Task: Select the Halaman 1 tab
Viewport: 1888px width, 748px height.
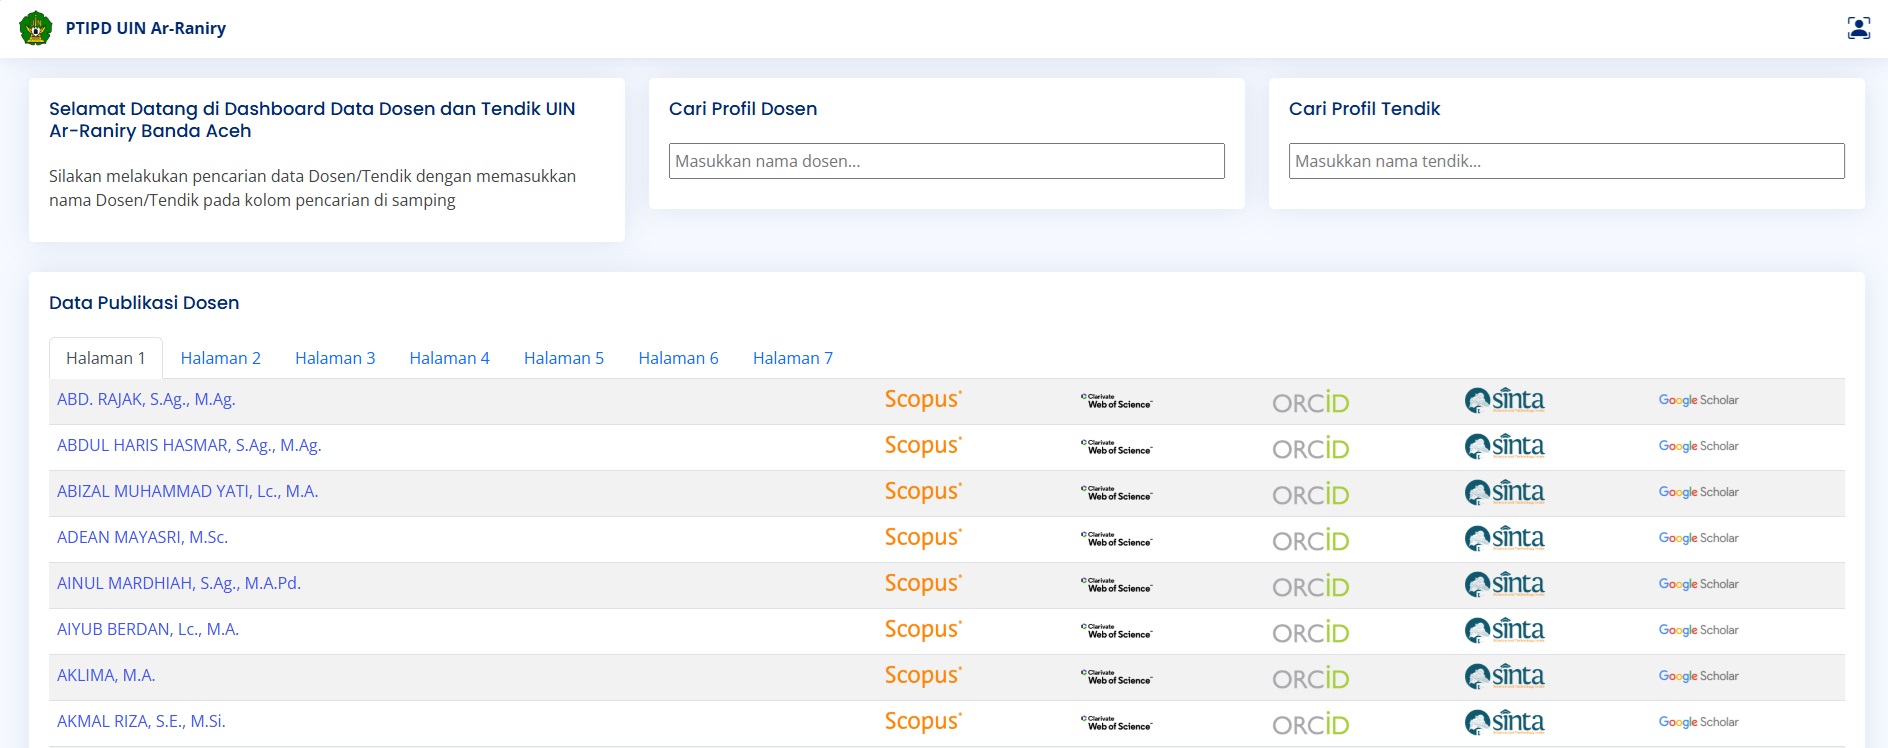Action: coord(106,358)
